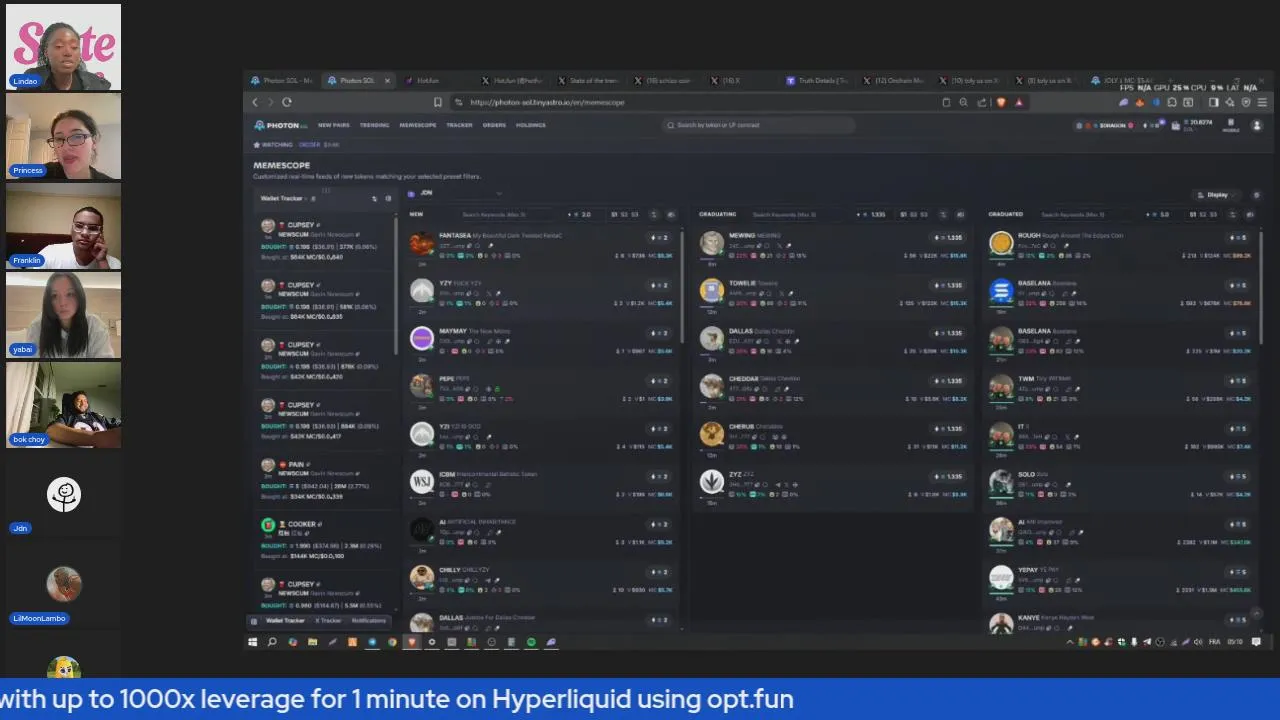Go back with the browser back arrow
Image resolution: width=1280 pixels, height=720 pixels.
pos(255,102)
